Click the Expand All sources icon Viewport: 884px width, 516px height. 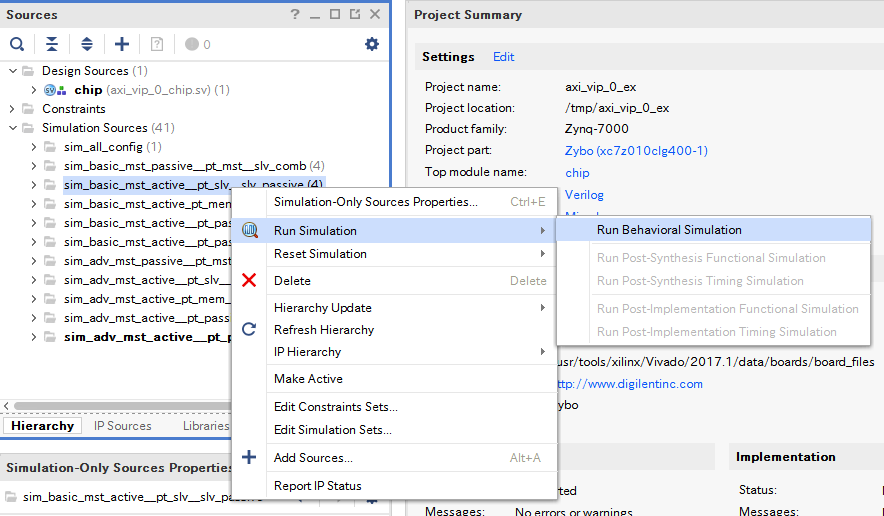click(x=87, y=44)
